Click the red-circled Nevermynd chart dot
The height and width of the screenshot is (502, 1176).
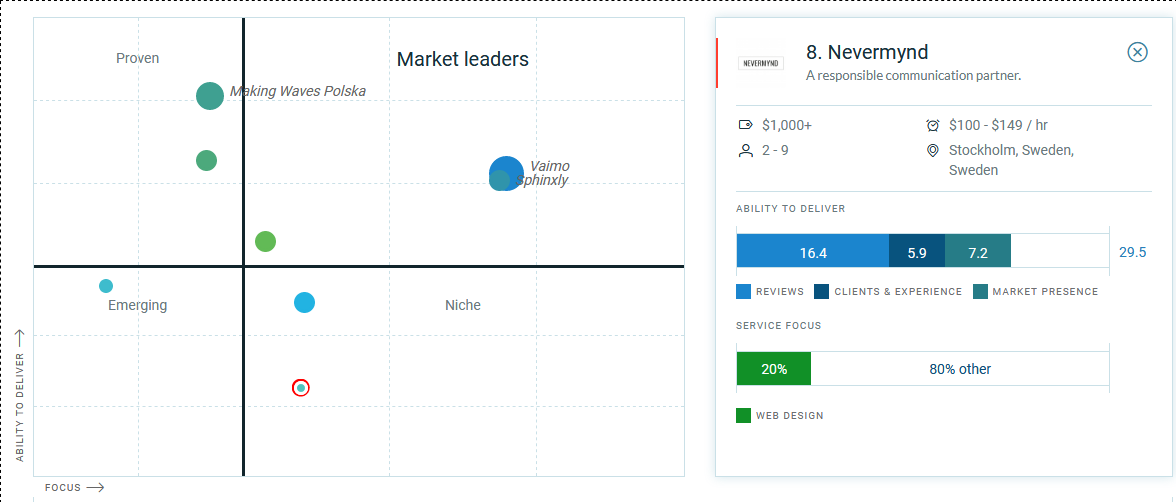point(301,387)
